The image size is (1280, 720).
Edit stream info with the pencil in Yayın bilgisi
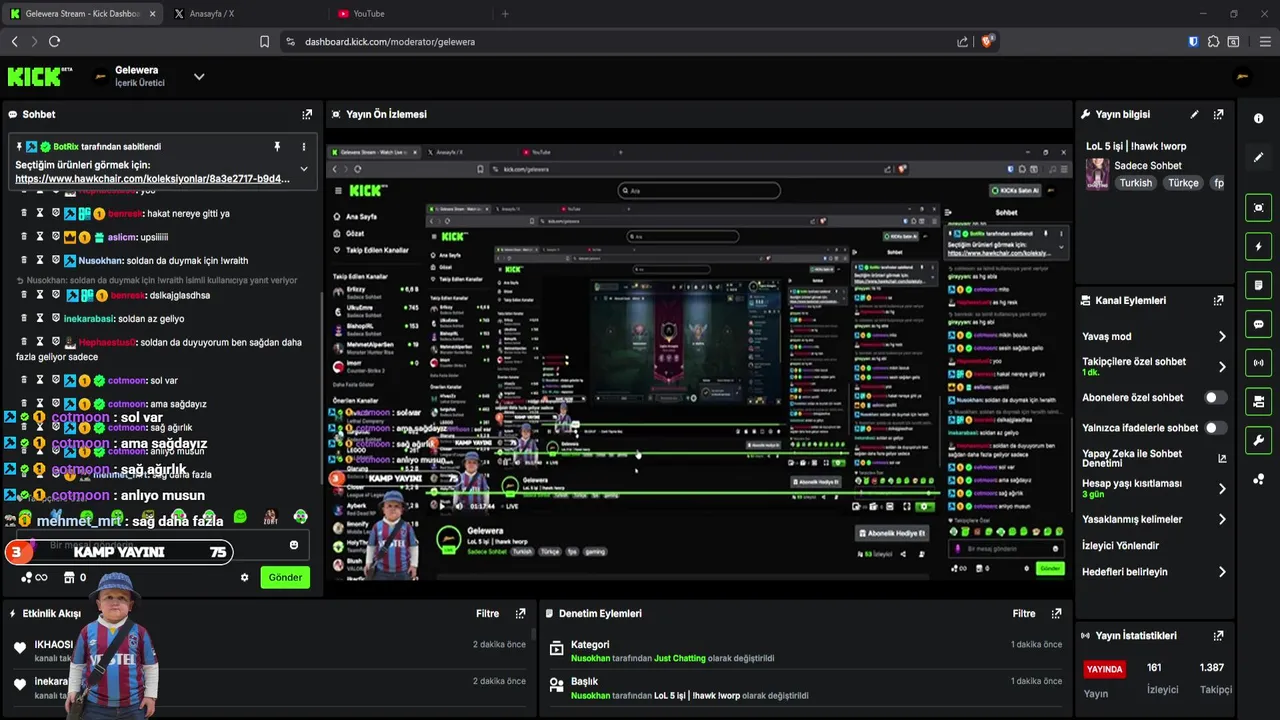(x=1194, y=115)
